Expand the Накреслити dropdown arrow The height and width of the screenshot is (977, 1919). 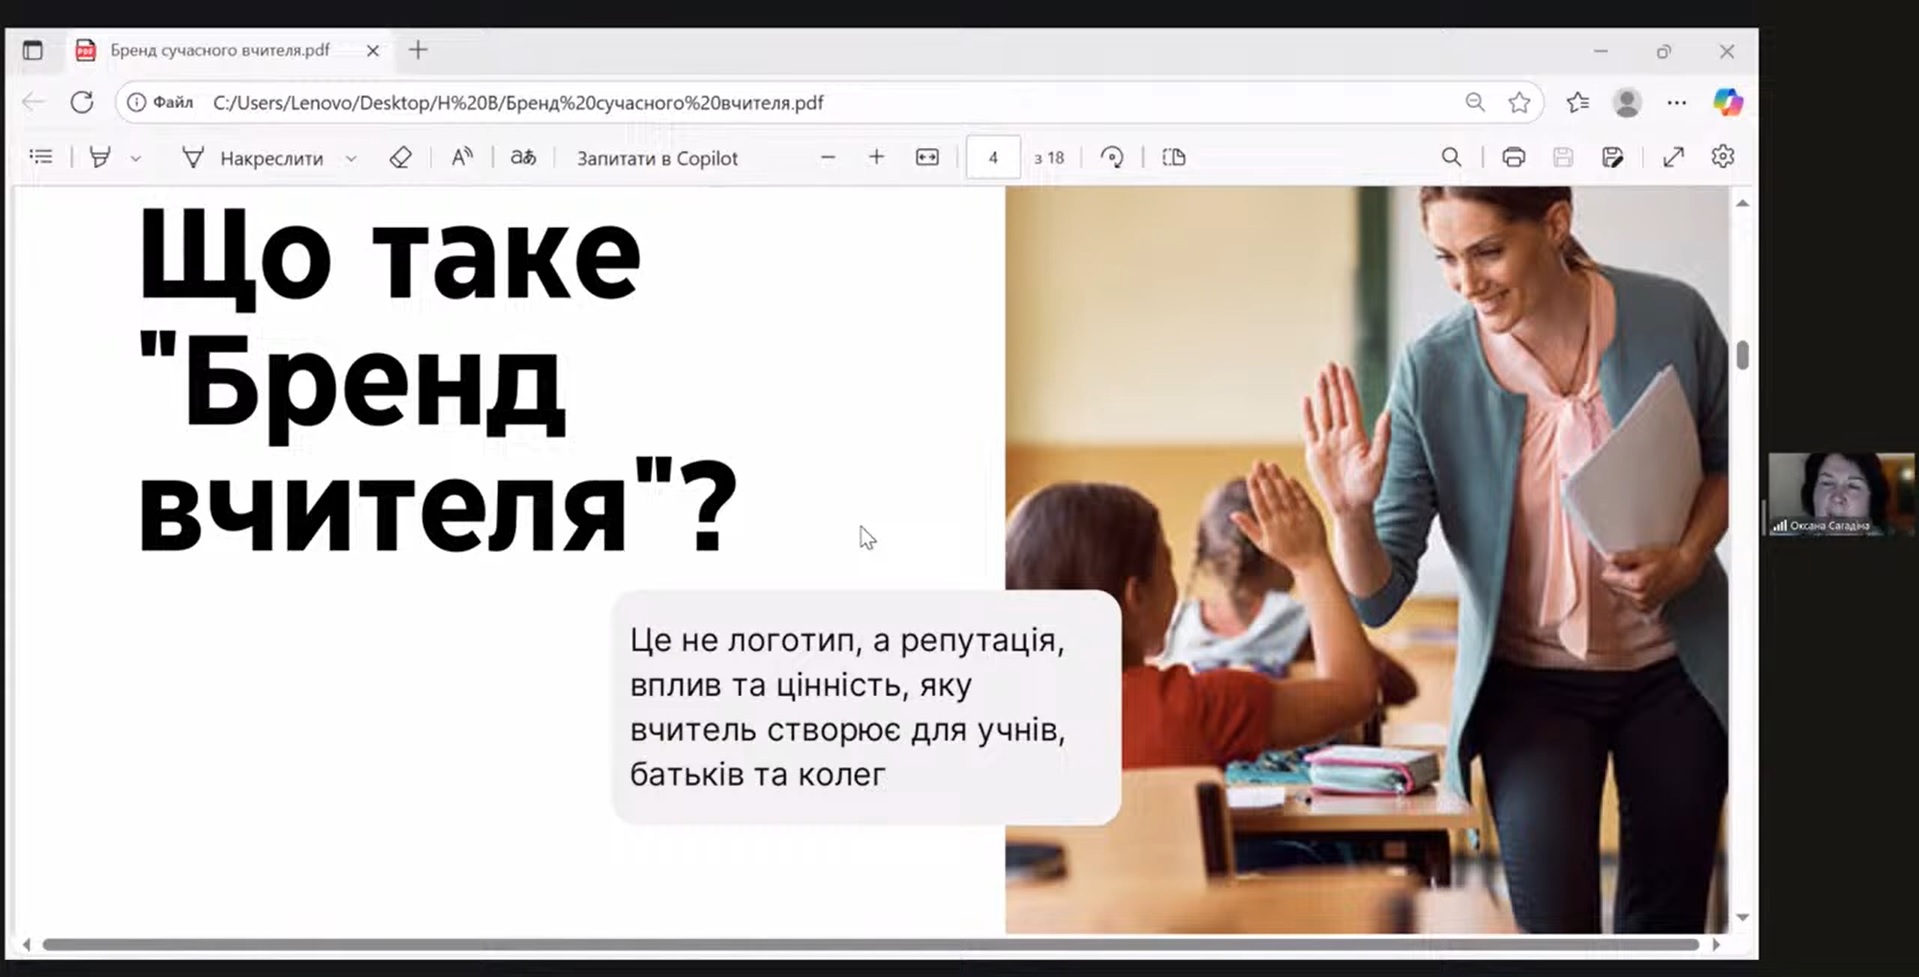351,158
